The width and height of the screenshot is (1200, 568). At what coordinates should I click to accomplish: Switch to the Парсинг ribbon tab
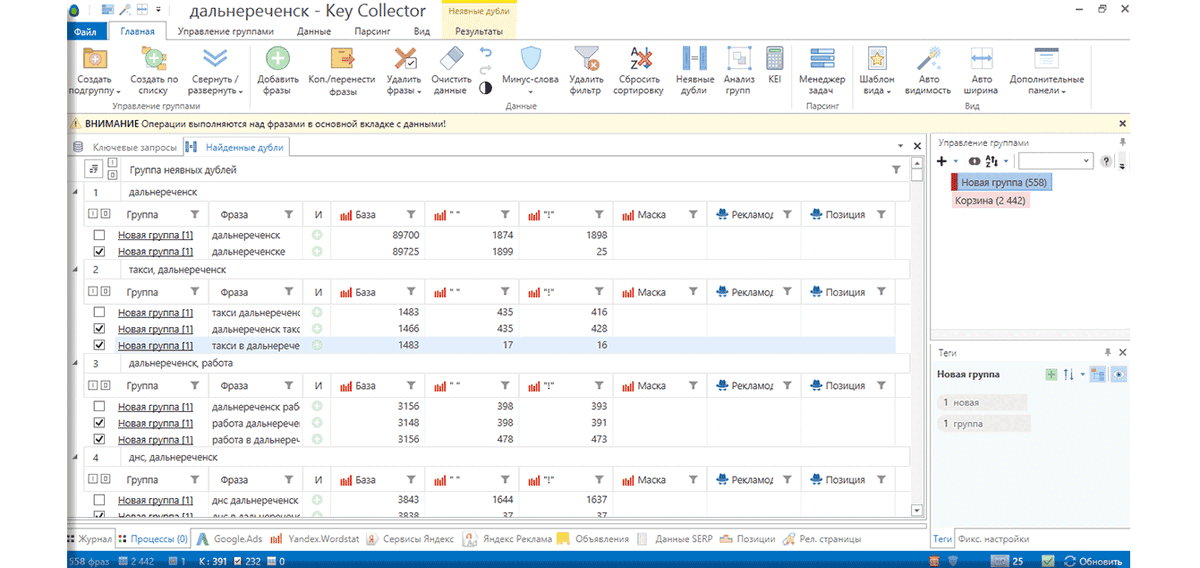point(372,31)
